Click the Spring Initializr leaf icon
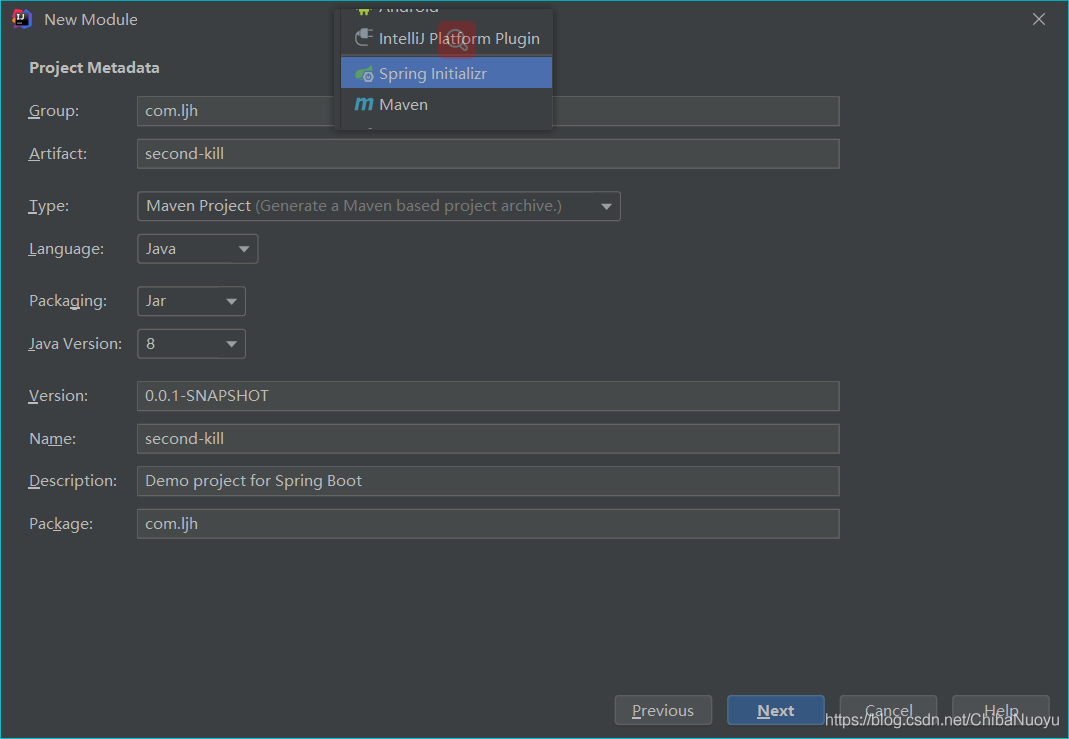Viewport: 1069px width, 739px height. 364,74
